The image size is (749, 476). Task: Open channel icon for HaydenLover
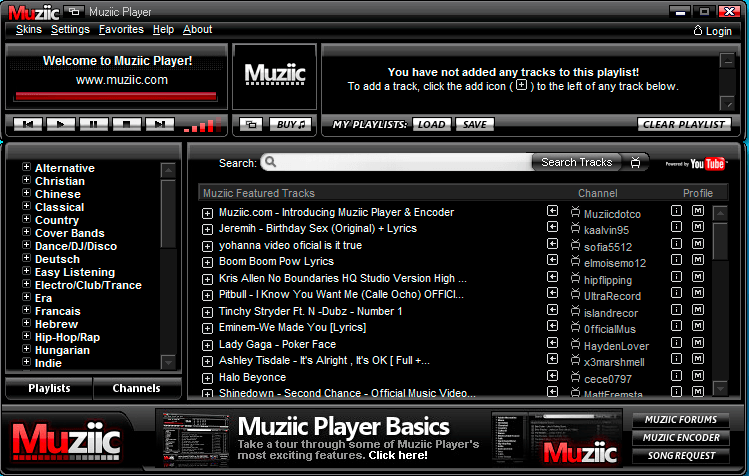point(576,344)
